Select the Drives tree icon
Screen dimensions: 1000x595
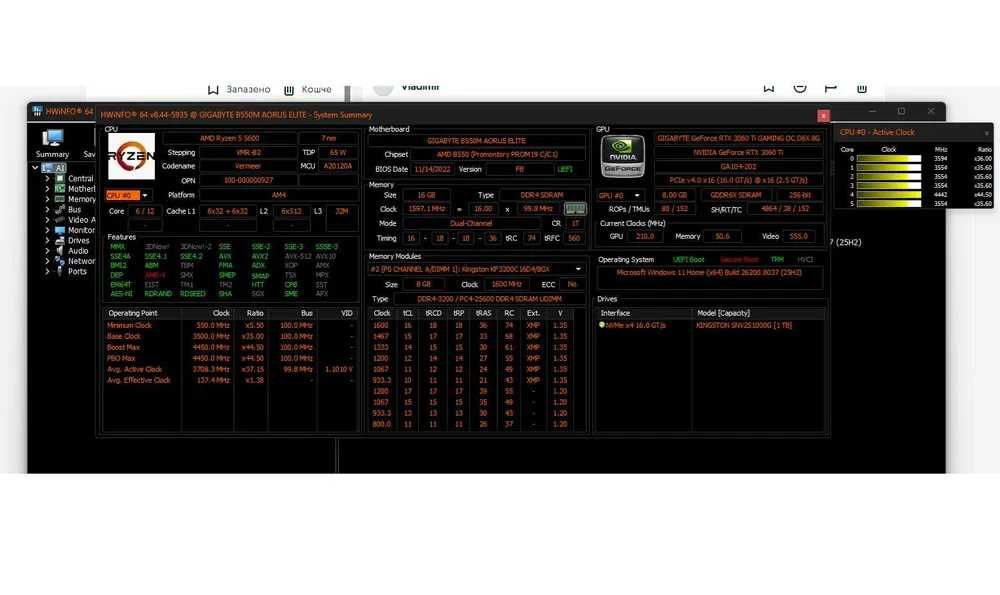pos(60,240)
